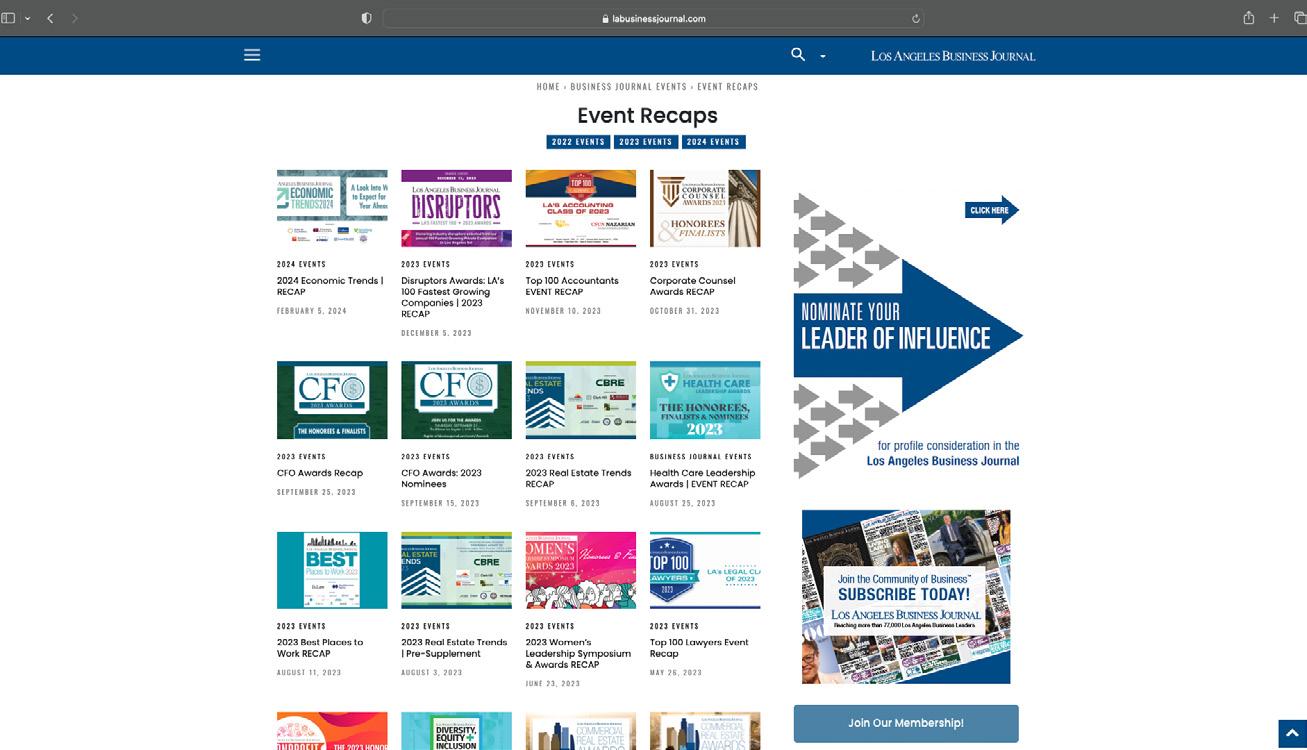1307x750 pixels.
Task: Click the Los Angeles Business Journal logo
Action: click(953, 56)
